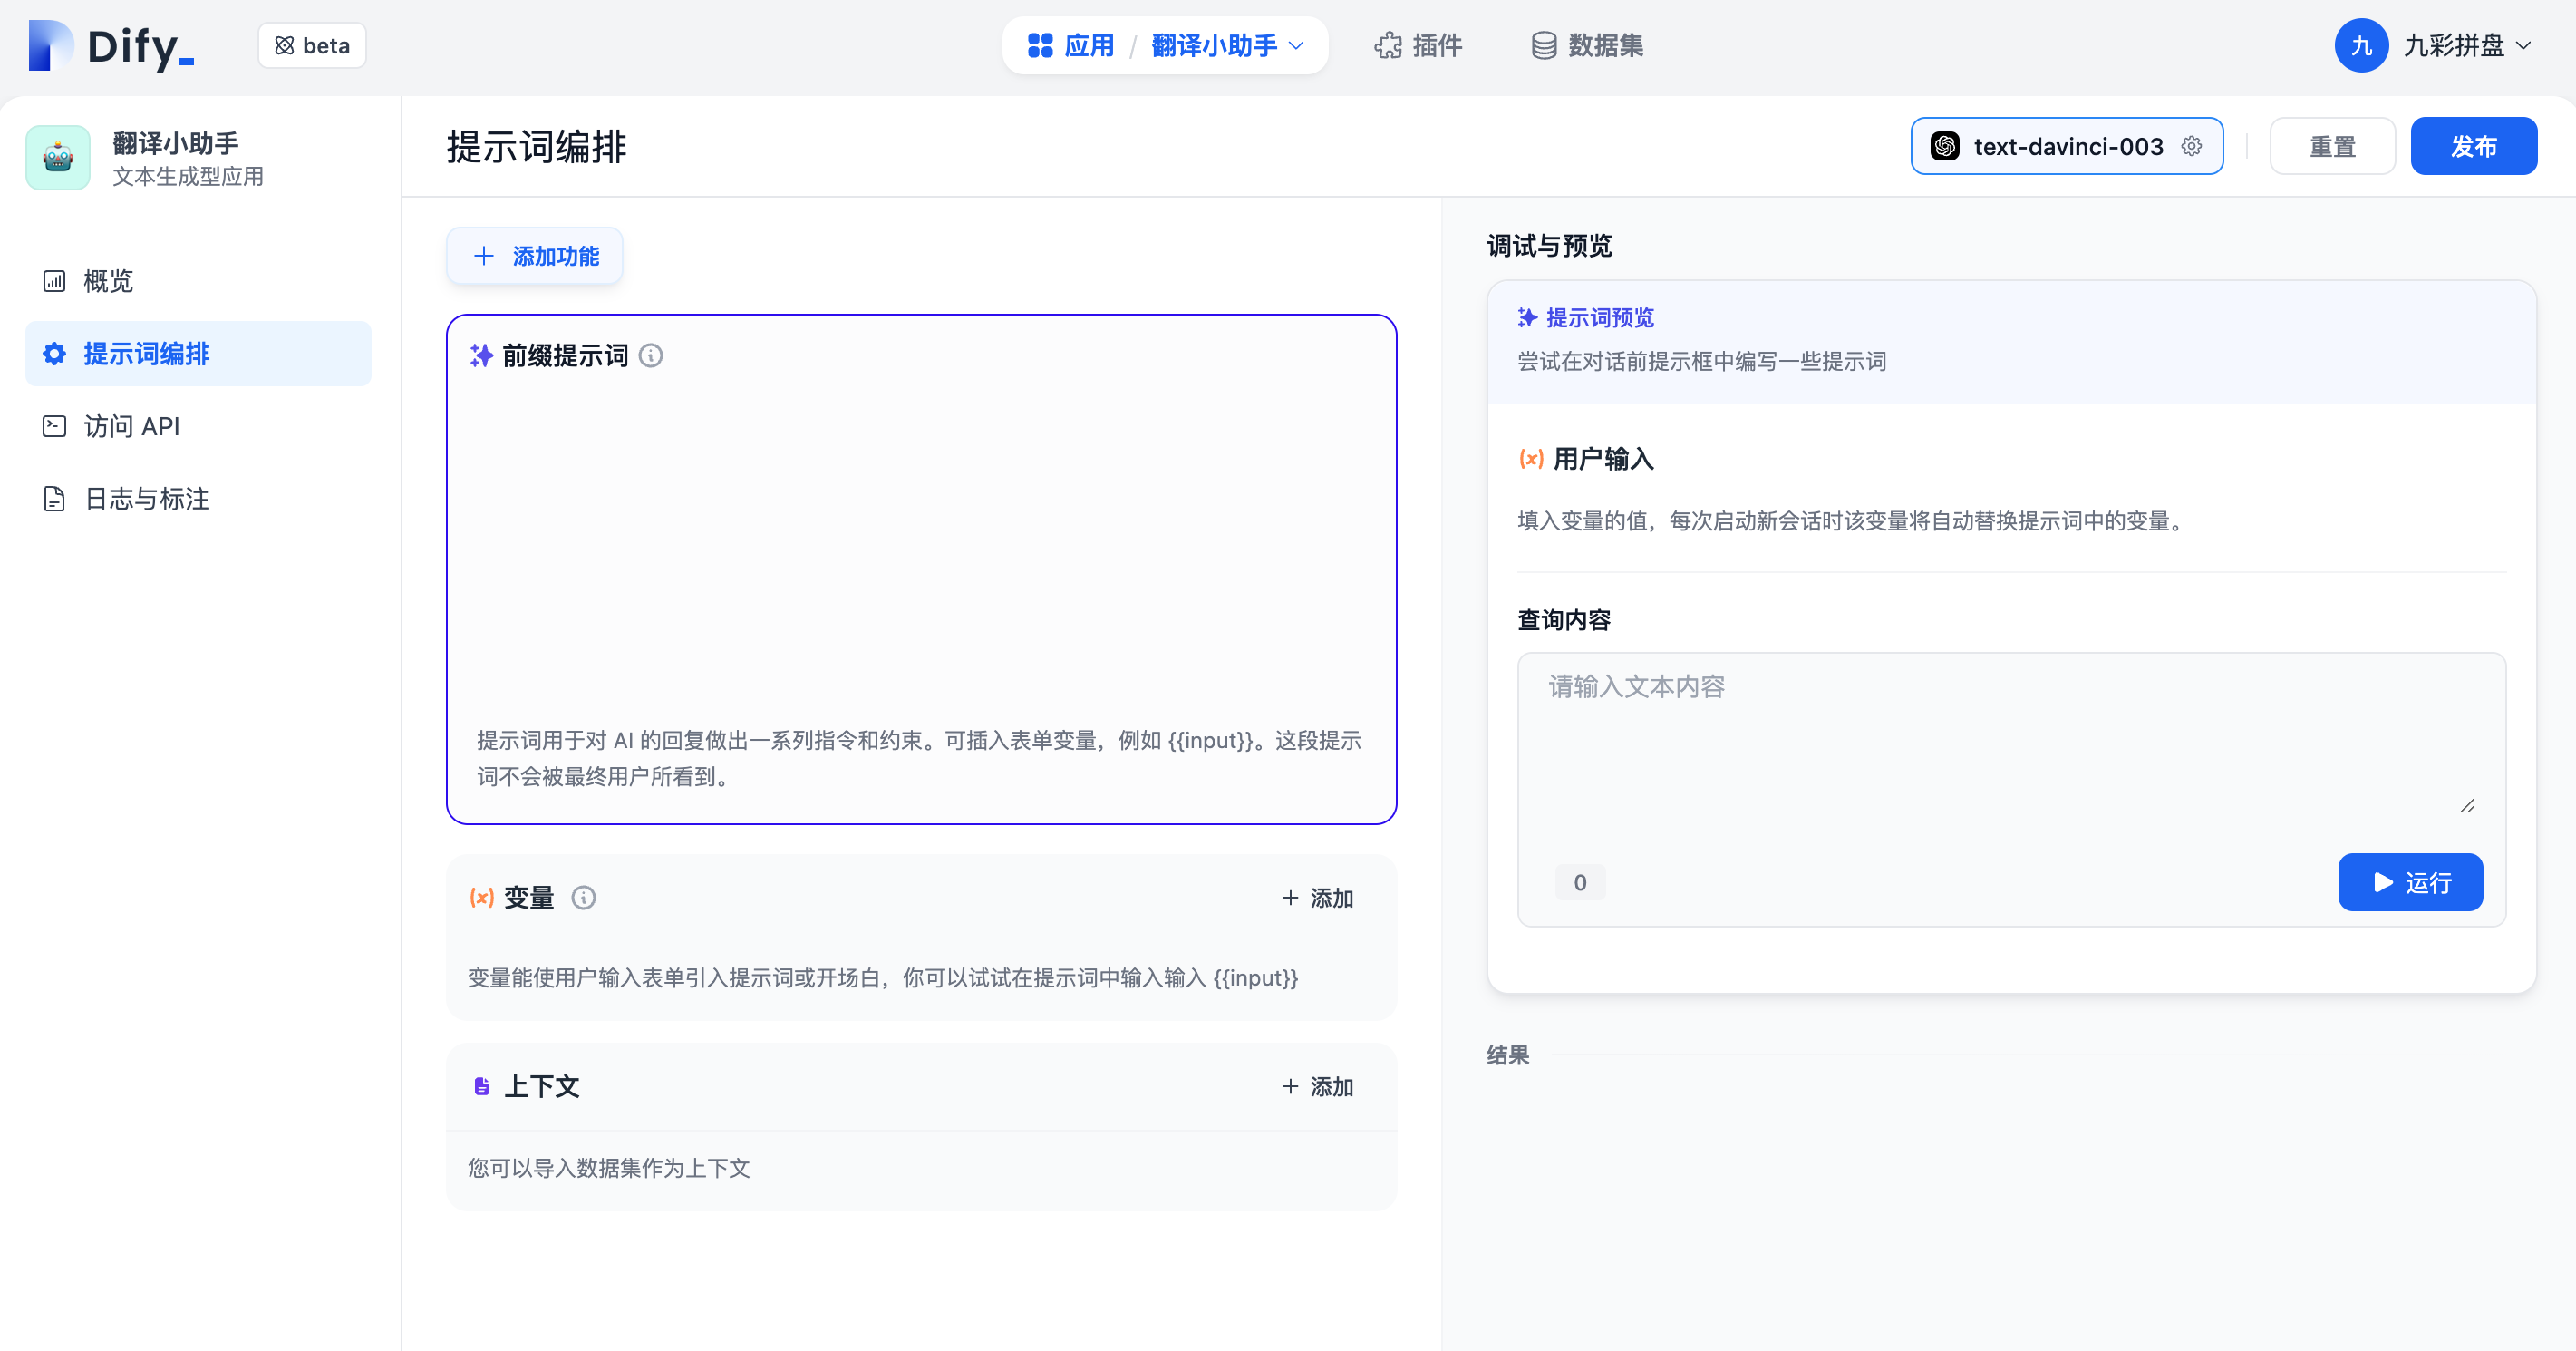Click info icon next to 前缀提示词
Viewport: 2576px width, 1351px height.
coord(650,356)
